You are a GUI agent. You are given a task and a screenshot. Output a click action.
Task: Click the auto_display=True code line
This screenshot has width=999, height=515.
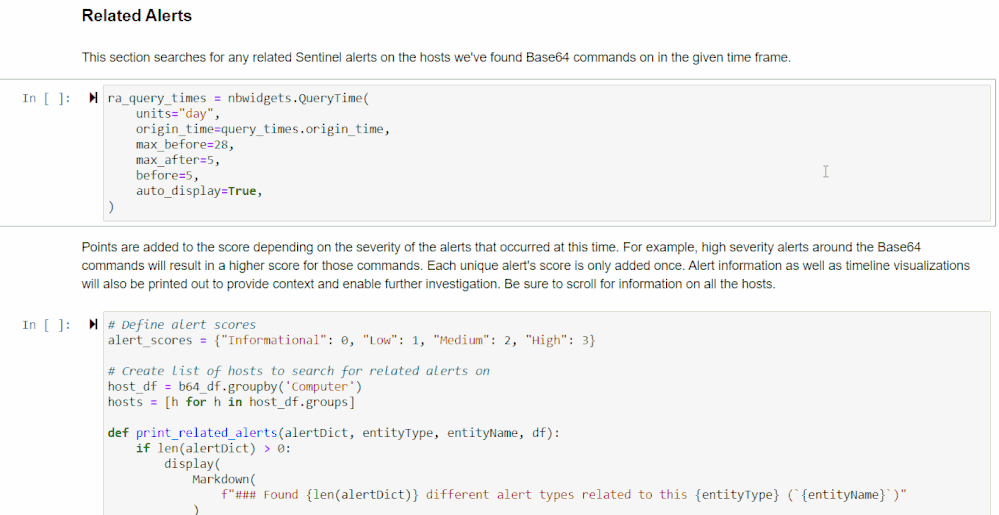click(199, 191)
